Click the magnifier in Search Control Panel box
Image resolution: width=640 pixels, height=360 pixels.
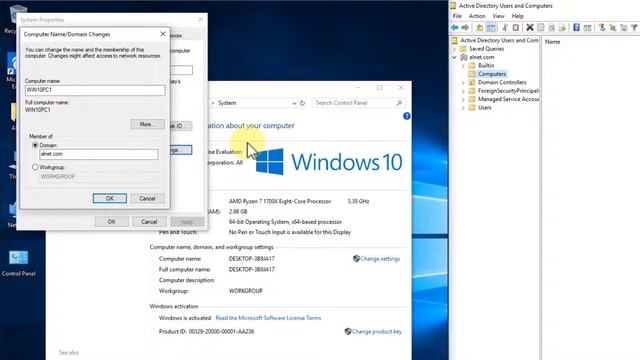399,103
